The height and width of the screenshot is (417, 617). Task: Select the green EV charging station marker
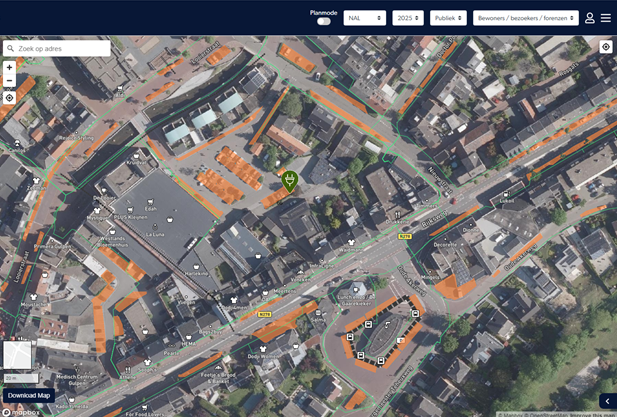(290, 181)
